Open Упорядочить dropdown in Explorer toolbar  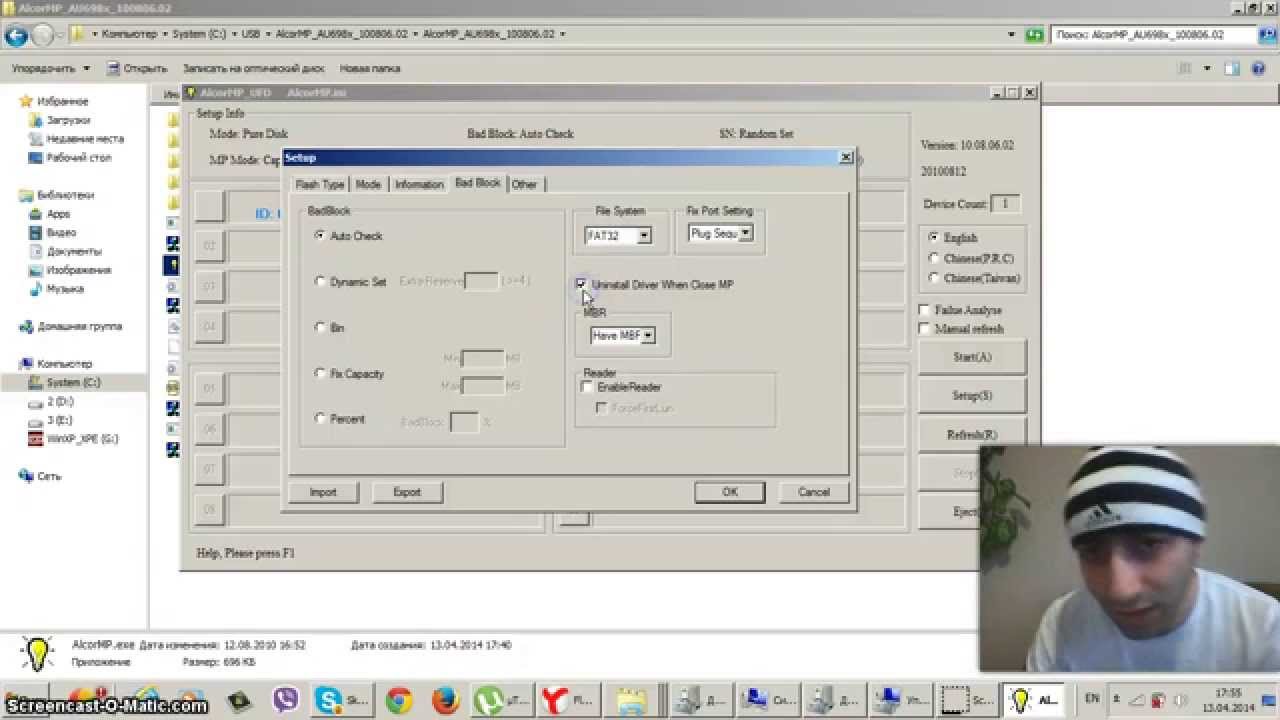(x=50, y=69)
